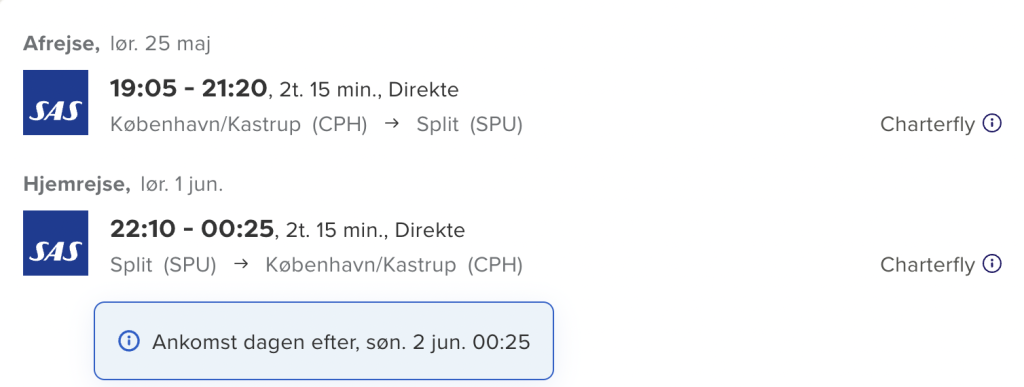The height and width of the screenshot is (387, 1024).
Task: Select the Charterfly label on the 22:10 flight
Action: click(x=927, y=264)
